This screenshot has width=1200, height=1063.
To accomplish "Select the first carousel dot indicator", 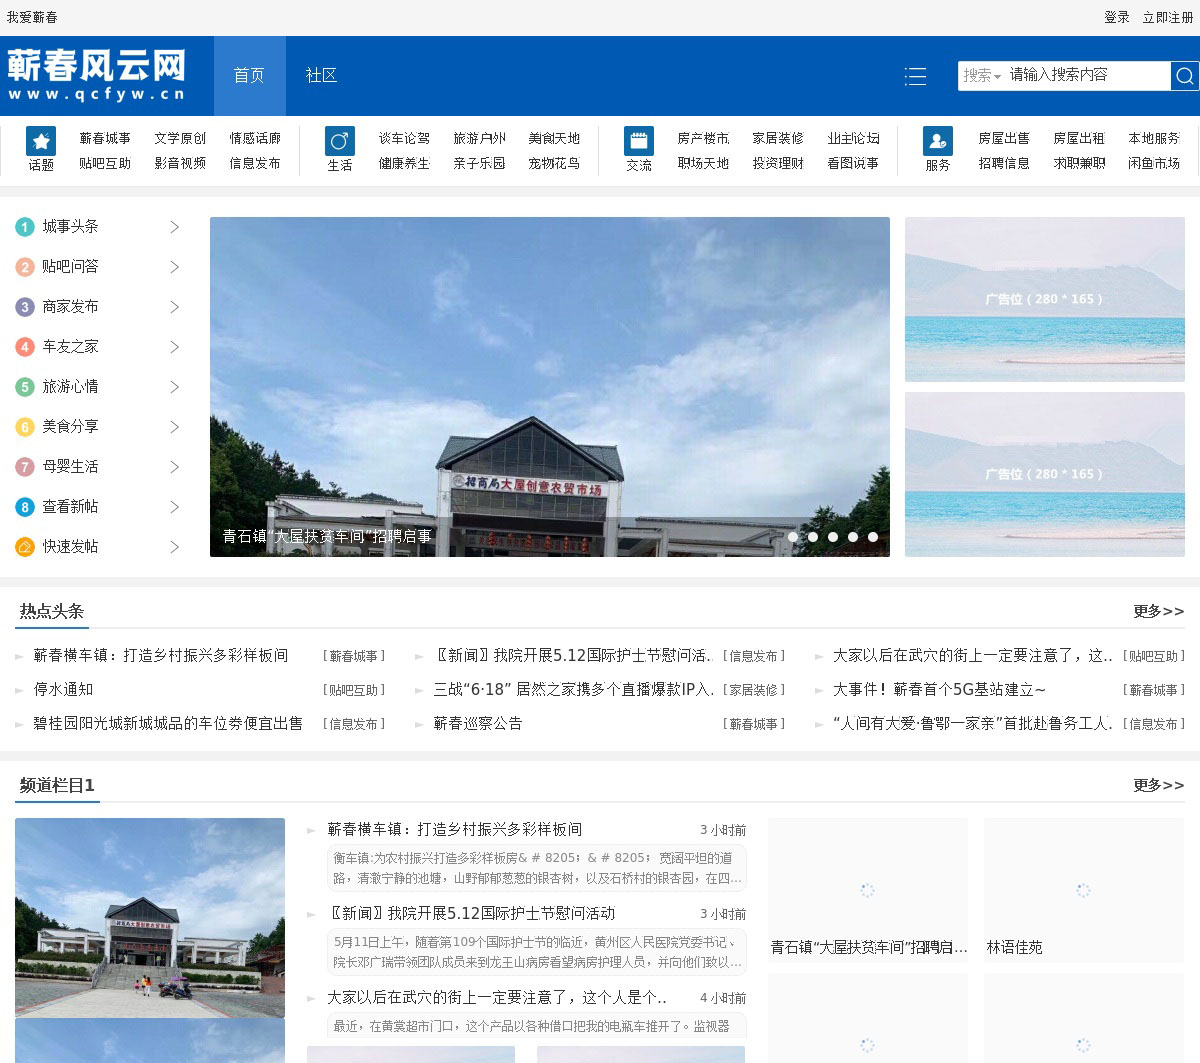I will (x=793, y=537).
